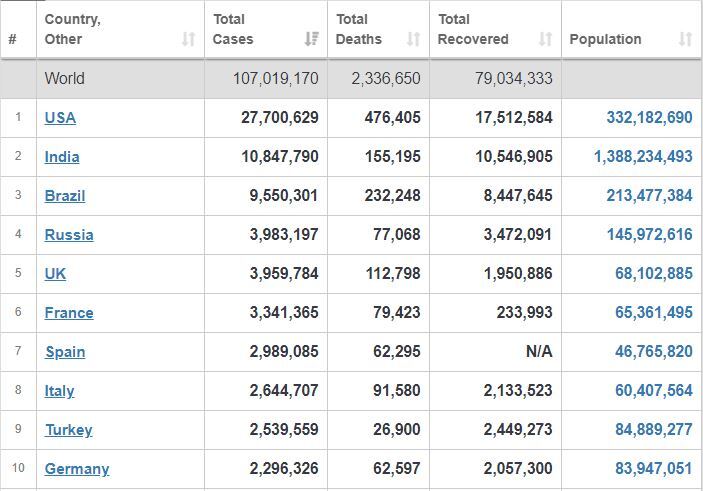Select India total deaths 155,195

(x=392, y=156)
